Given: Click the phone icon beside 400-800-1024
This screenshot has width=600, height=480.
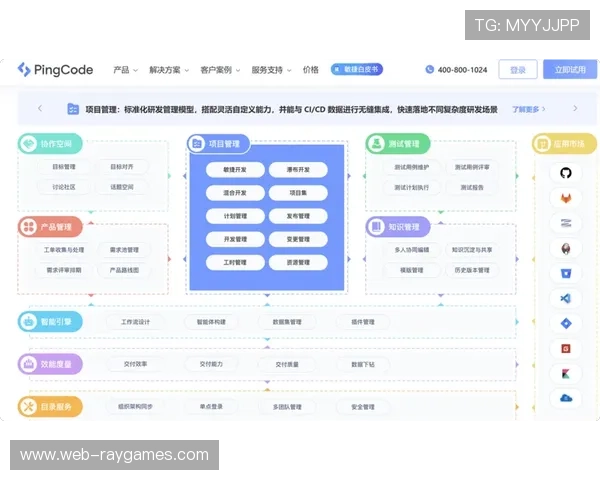Looking at the screenshot, I should pos(430,69).
